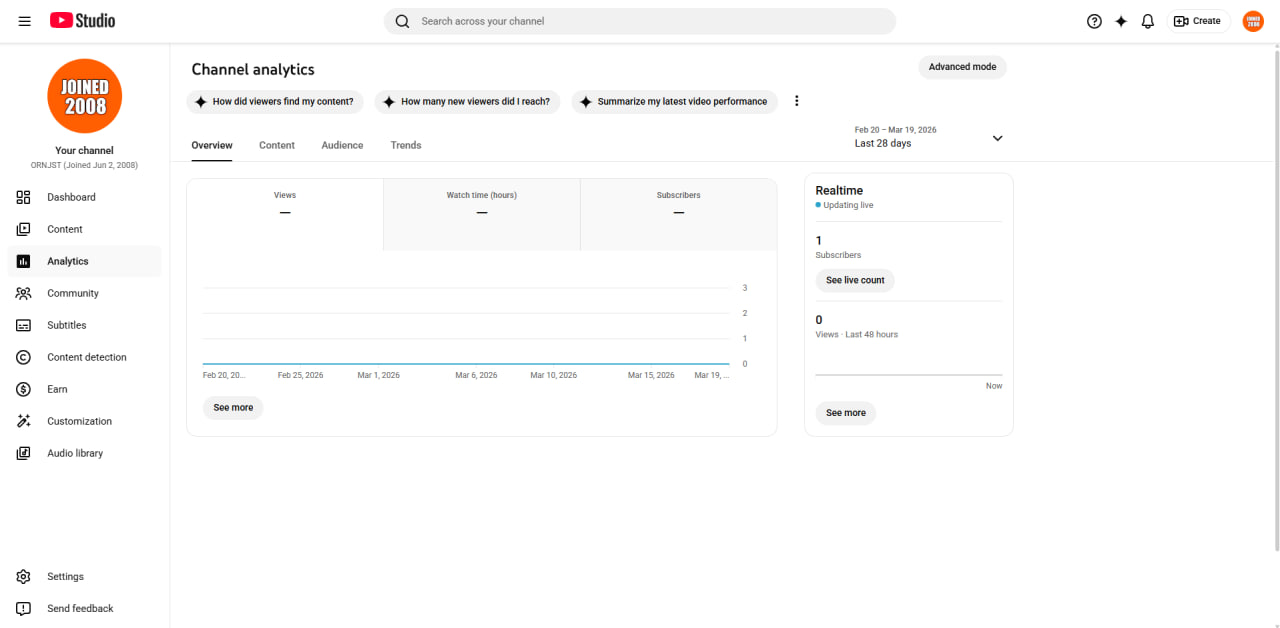This screenshot has width=1280, height=628.
Task: Click the 'Mar 10, 2026' chart axis label
Action: coord(553,375)
